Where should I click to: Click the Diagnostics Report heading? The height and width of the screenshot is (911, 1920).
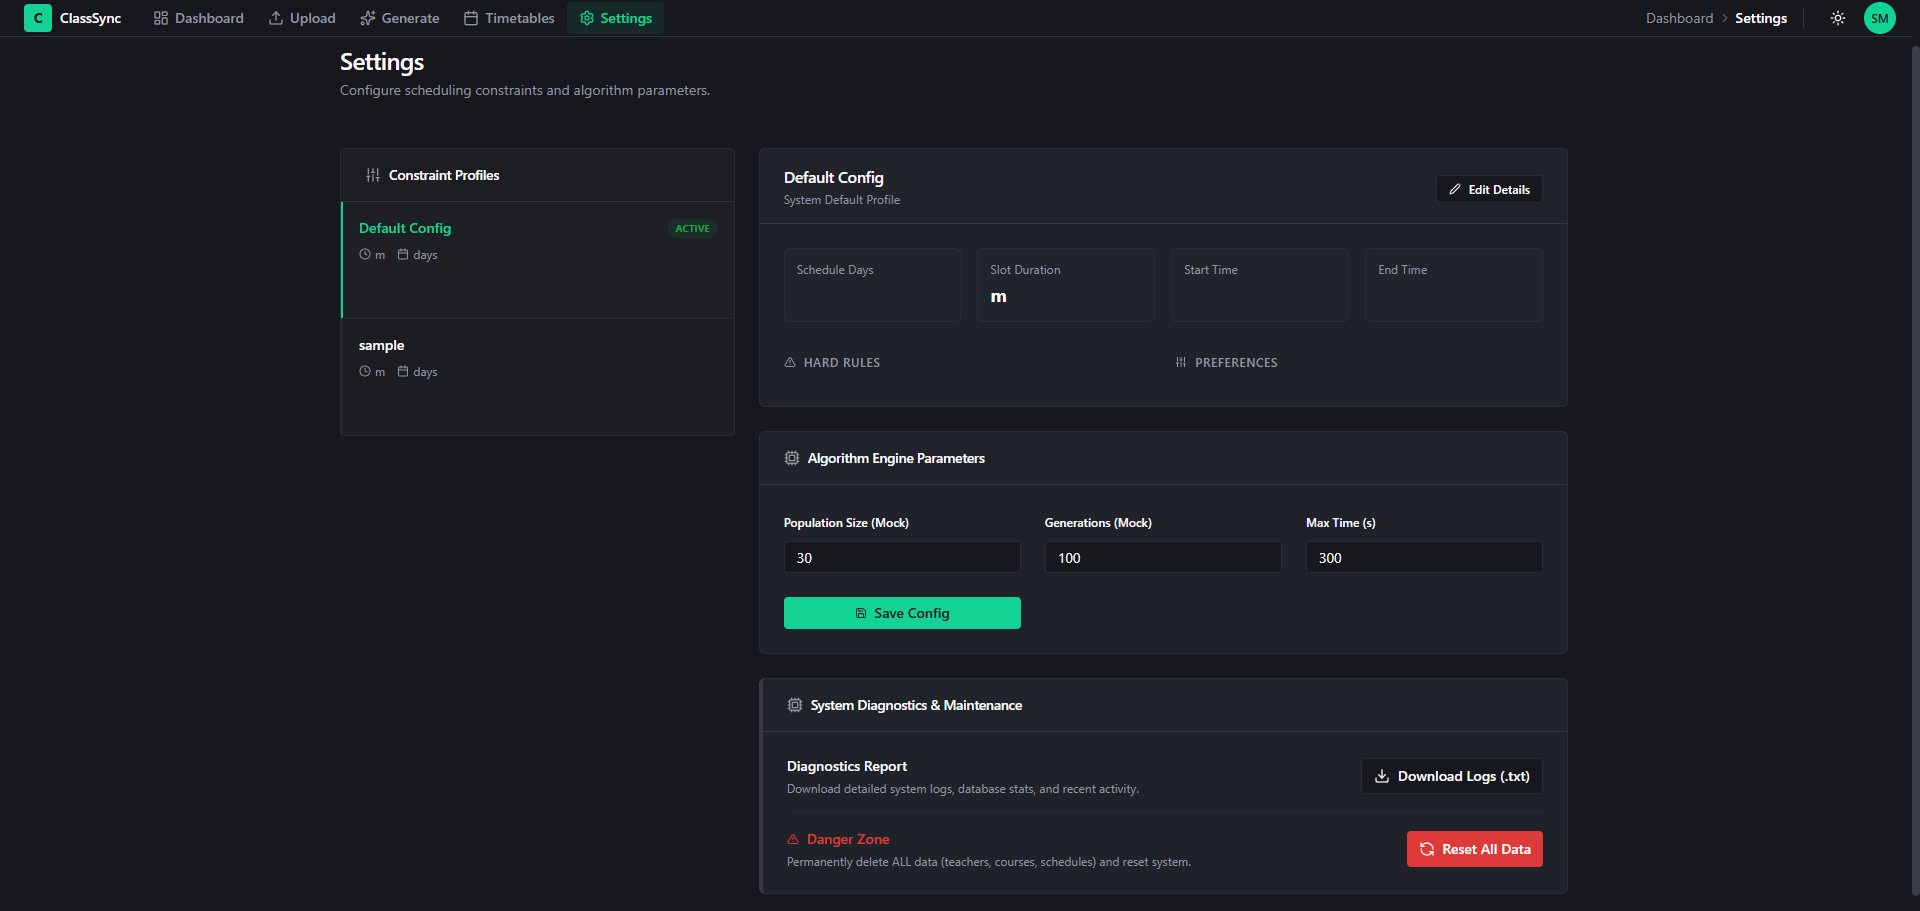coord(847,766)
